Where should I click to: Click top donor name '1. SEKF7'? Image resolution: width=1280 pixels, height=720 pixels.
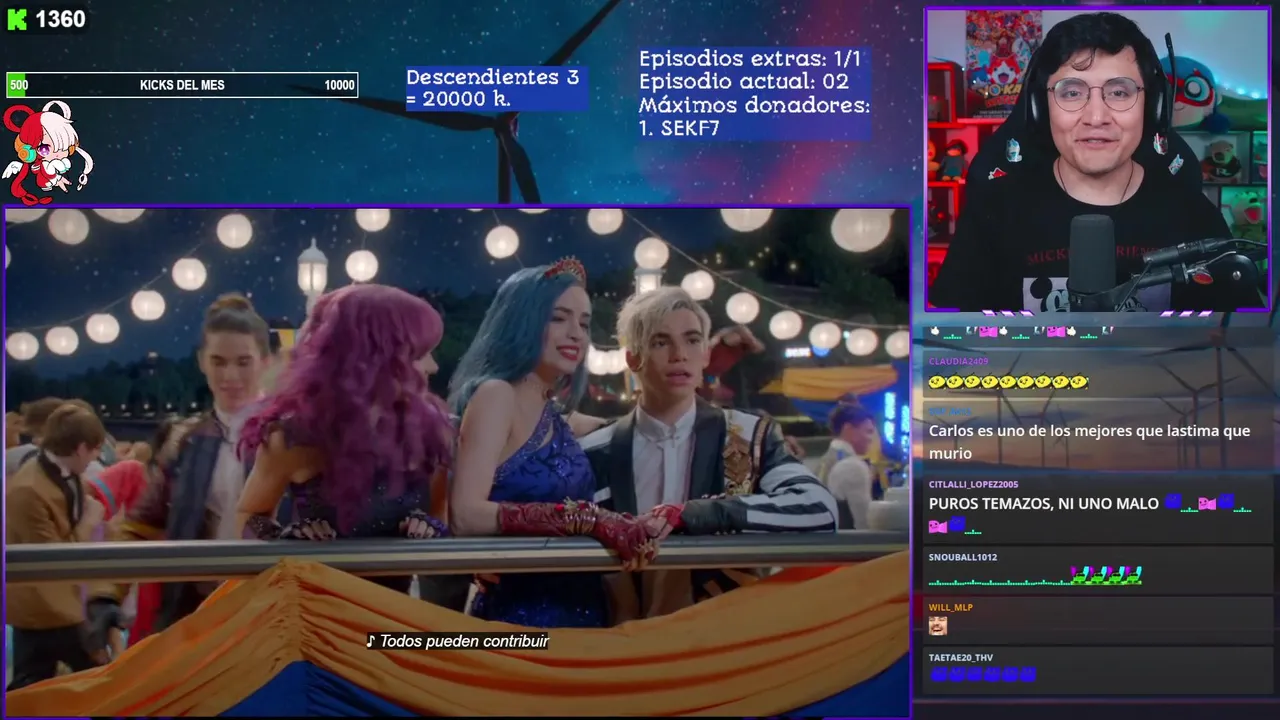[x=678, y=128]
